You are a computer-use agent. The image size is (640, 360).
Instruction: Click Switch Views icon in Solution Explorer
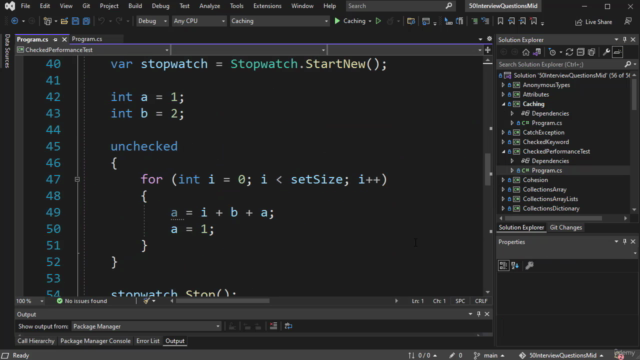(x=537, y=52)
